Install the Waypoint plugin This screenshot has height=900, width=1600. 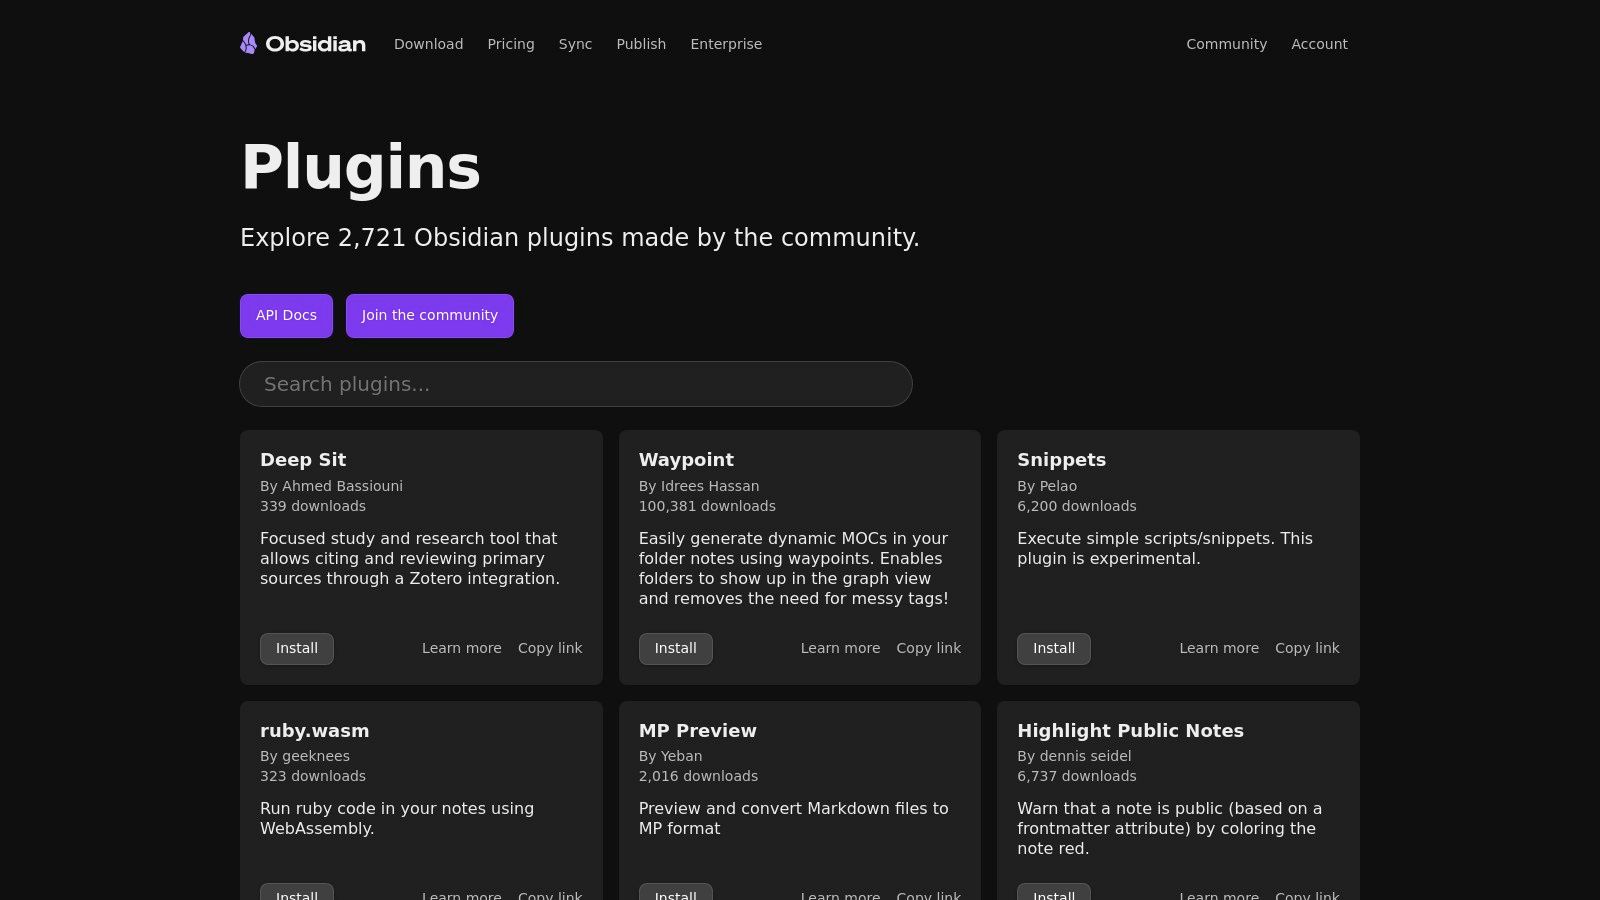675,648
